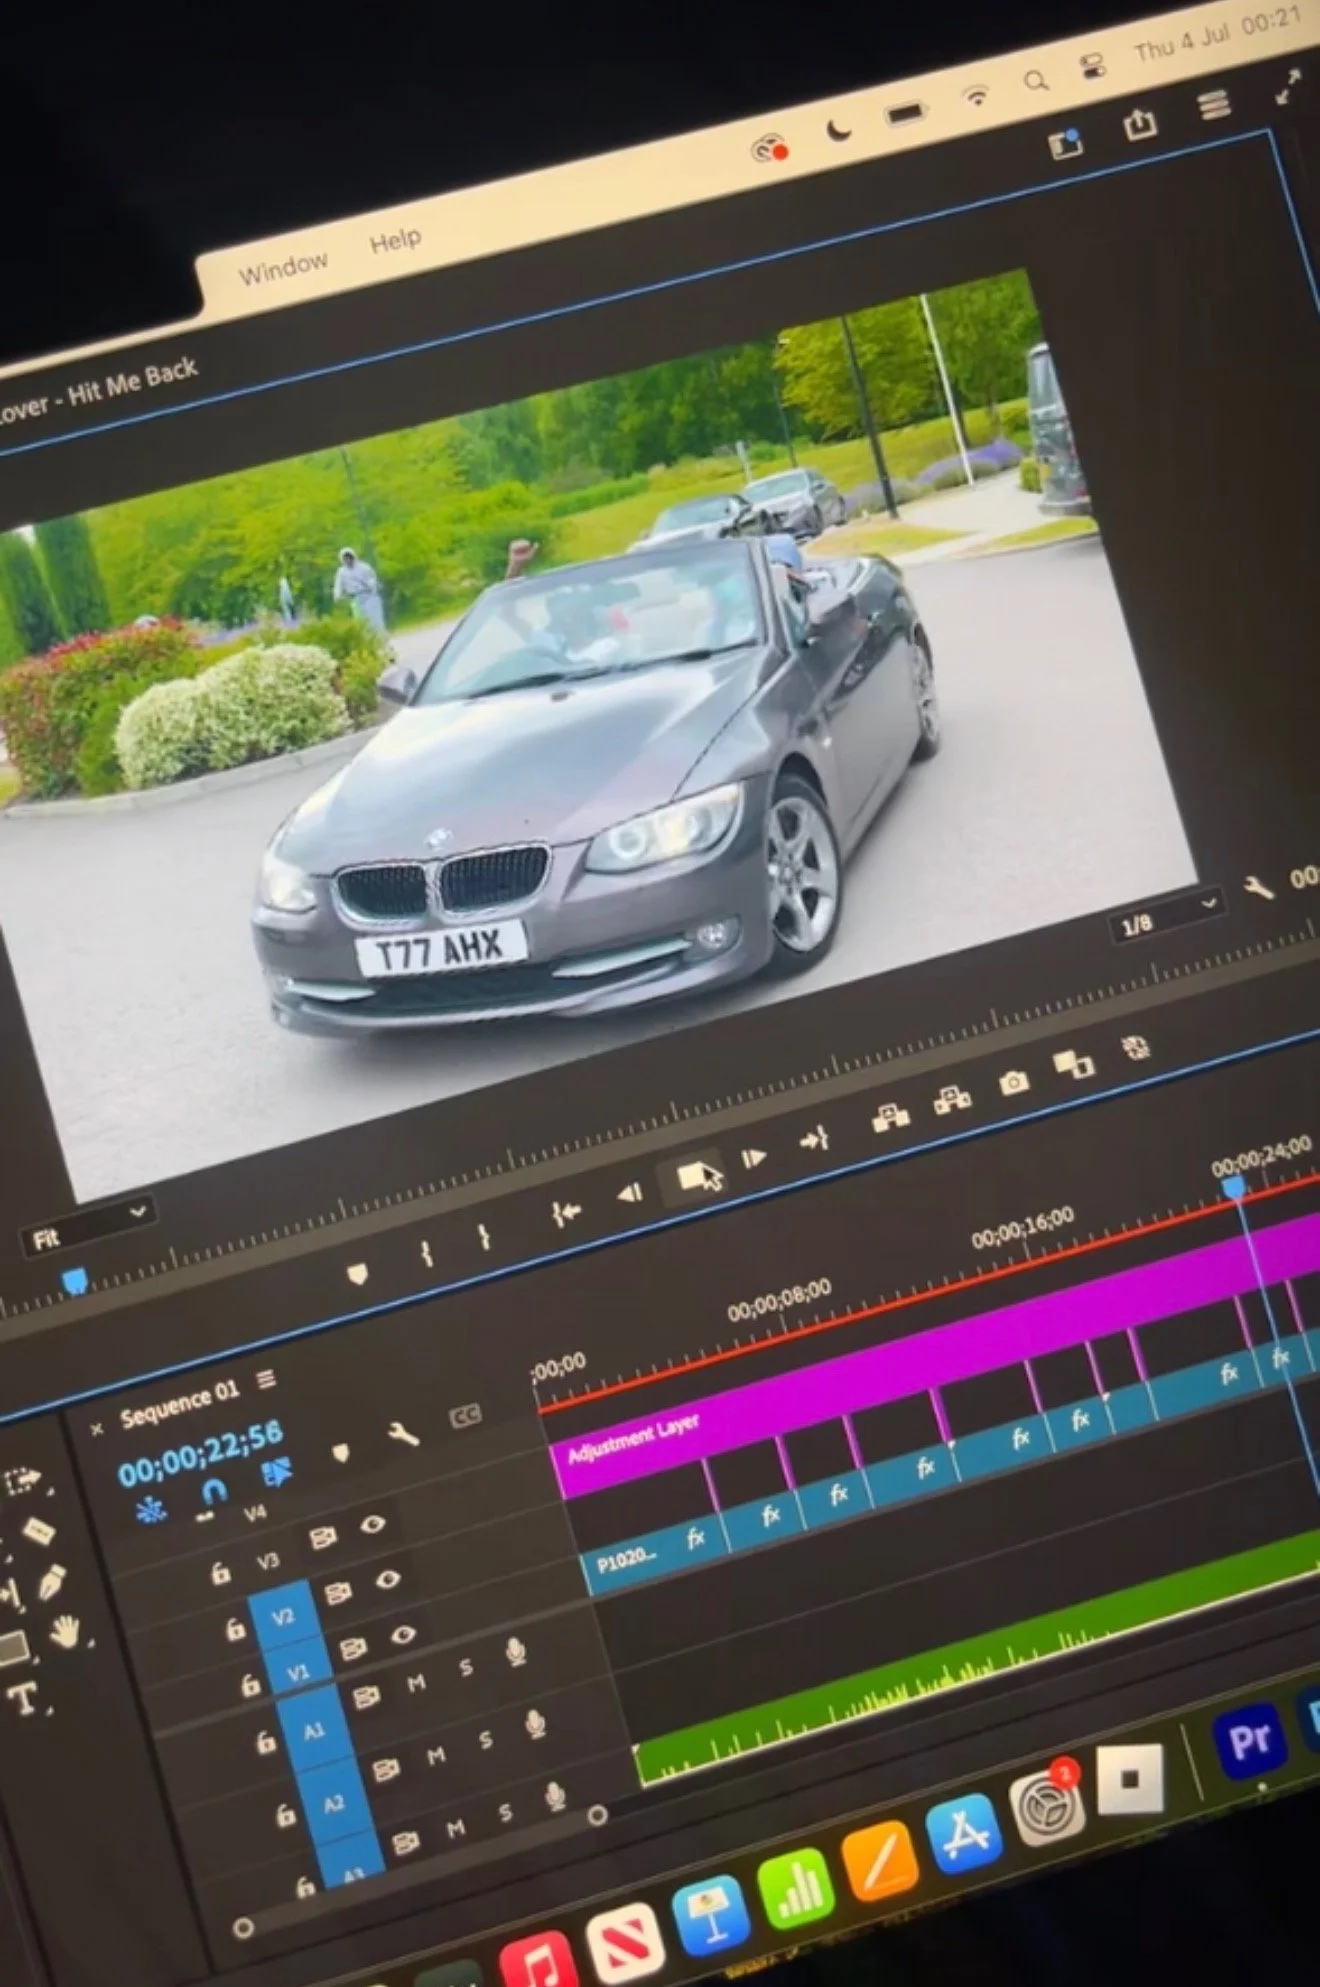Viewport: 1320px width, 1987px height.
Task: Open the header hamburger menu
Action: click(x=1214, y=104)
